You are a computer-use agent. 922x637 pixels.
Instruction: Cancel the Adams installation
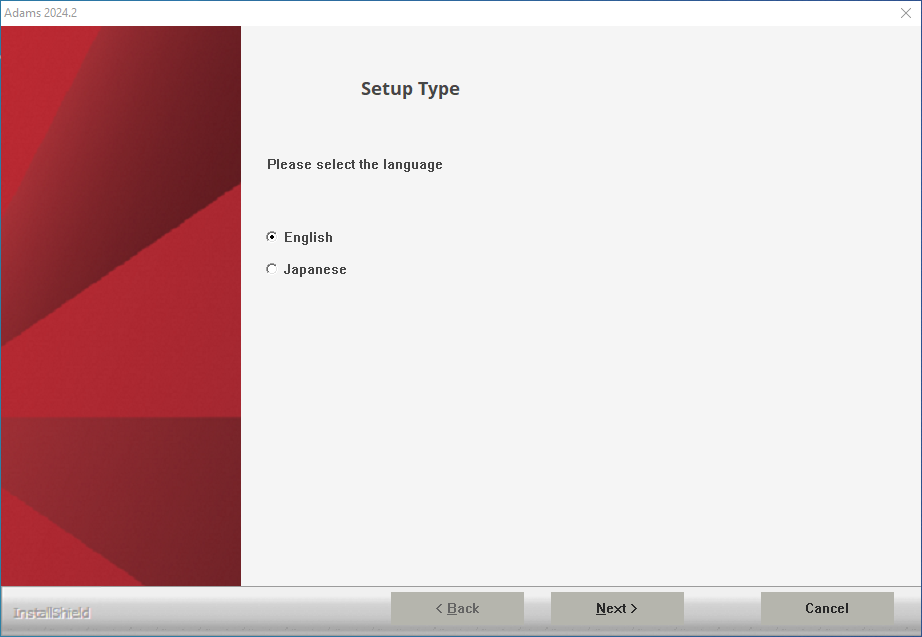(827, 608)
